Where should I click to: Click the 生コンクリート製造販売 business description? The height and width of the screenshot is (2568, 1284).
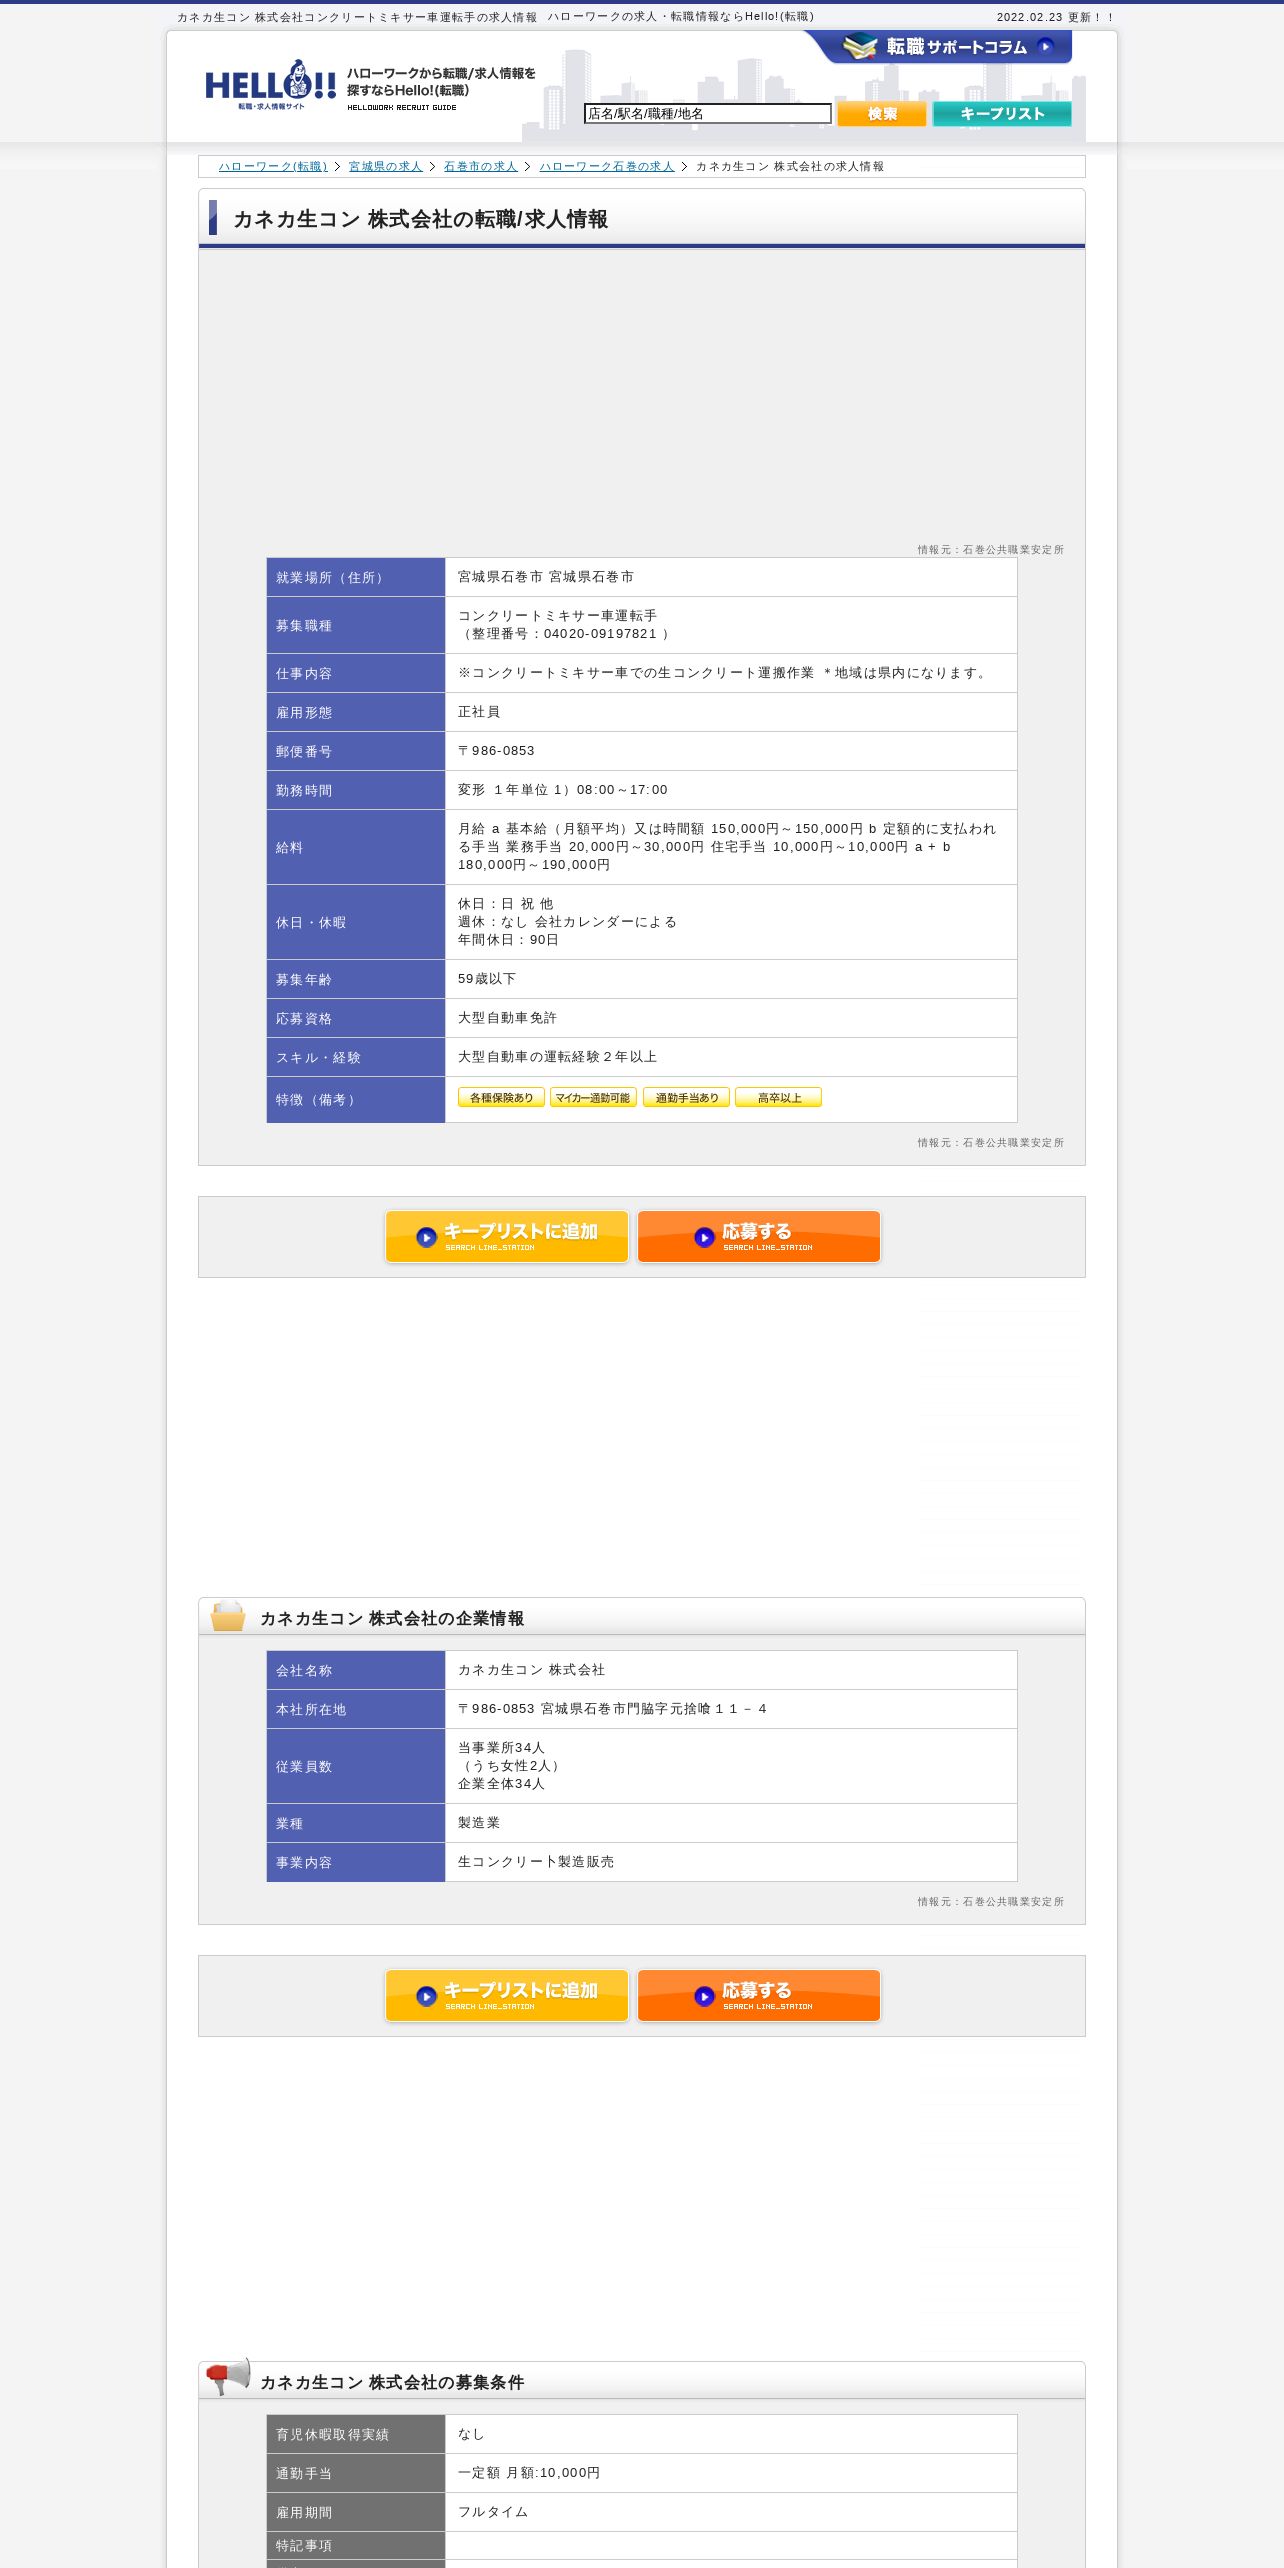point(536,1862)
